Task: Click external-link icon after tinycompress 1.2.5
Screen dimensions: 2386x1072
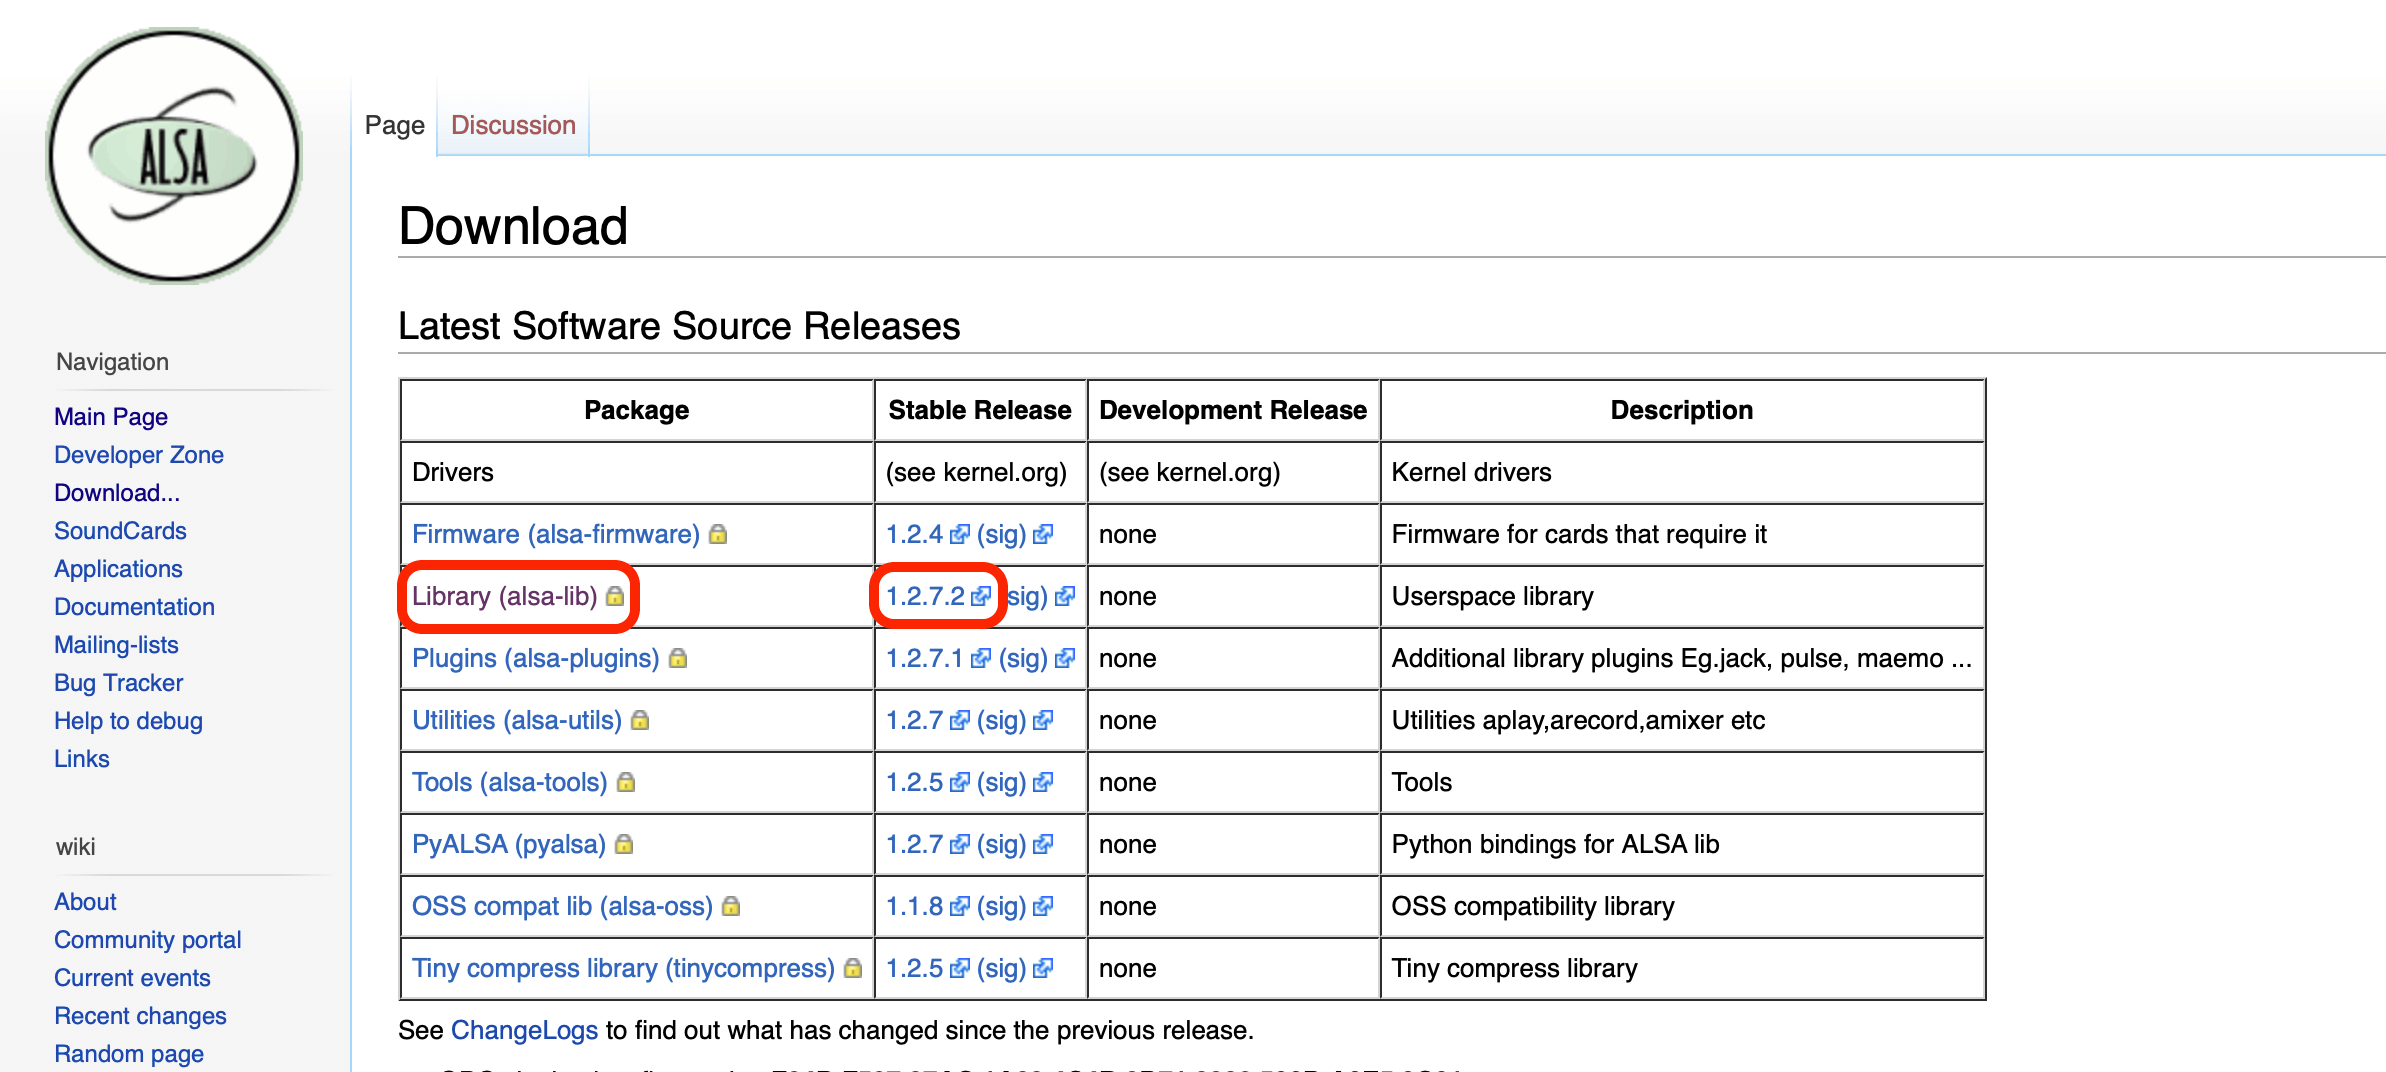Action: pyautogui.click(x=960, y=969)
